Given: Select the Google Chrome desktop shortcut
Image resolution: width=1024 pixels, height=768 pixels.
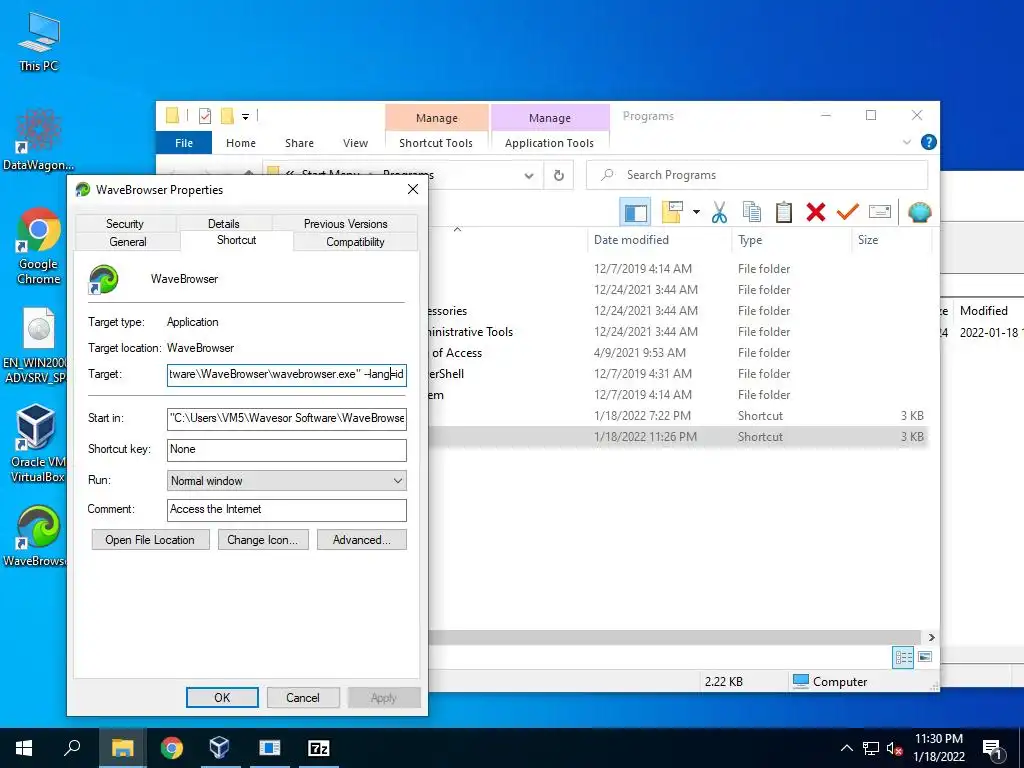Looking at the screenshot, I should tap(39, 247).
